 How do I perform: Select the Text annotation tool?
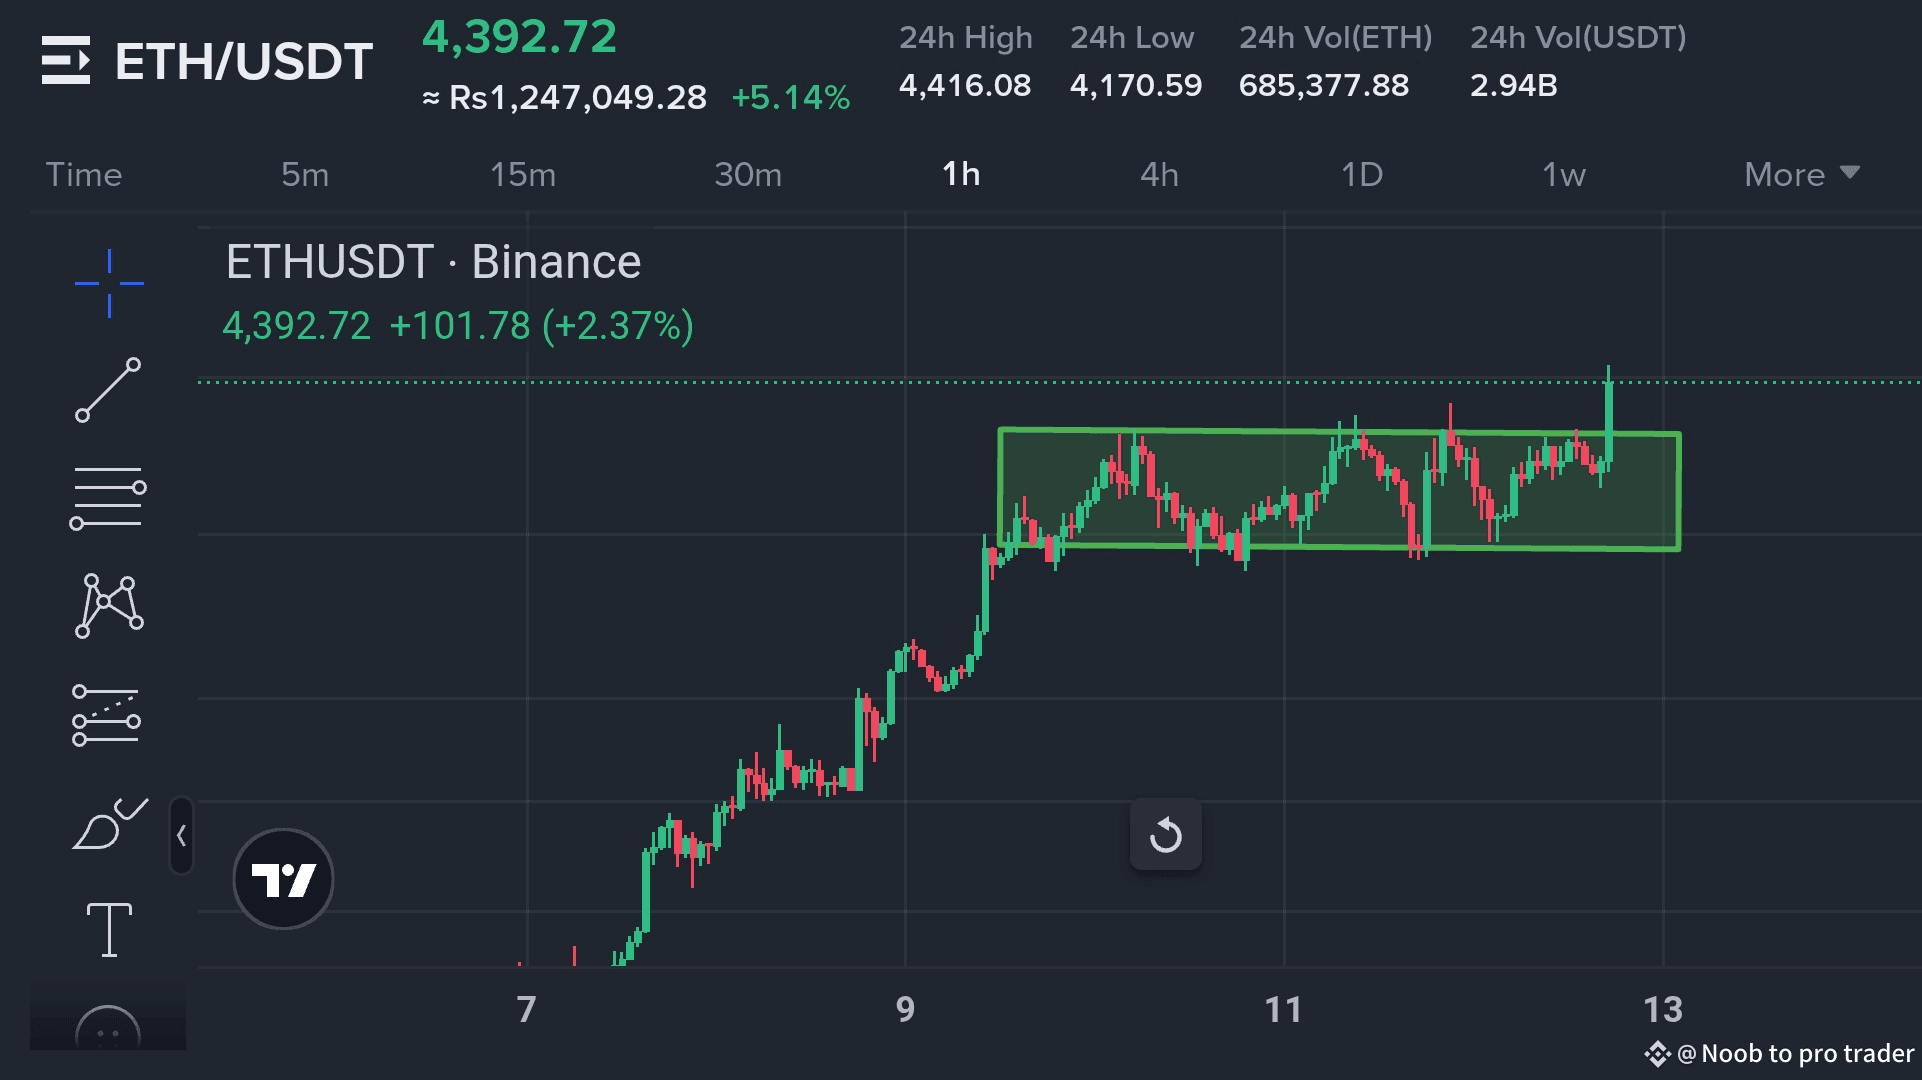tap(109, 930)
